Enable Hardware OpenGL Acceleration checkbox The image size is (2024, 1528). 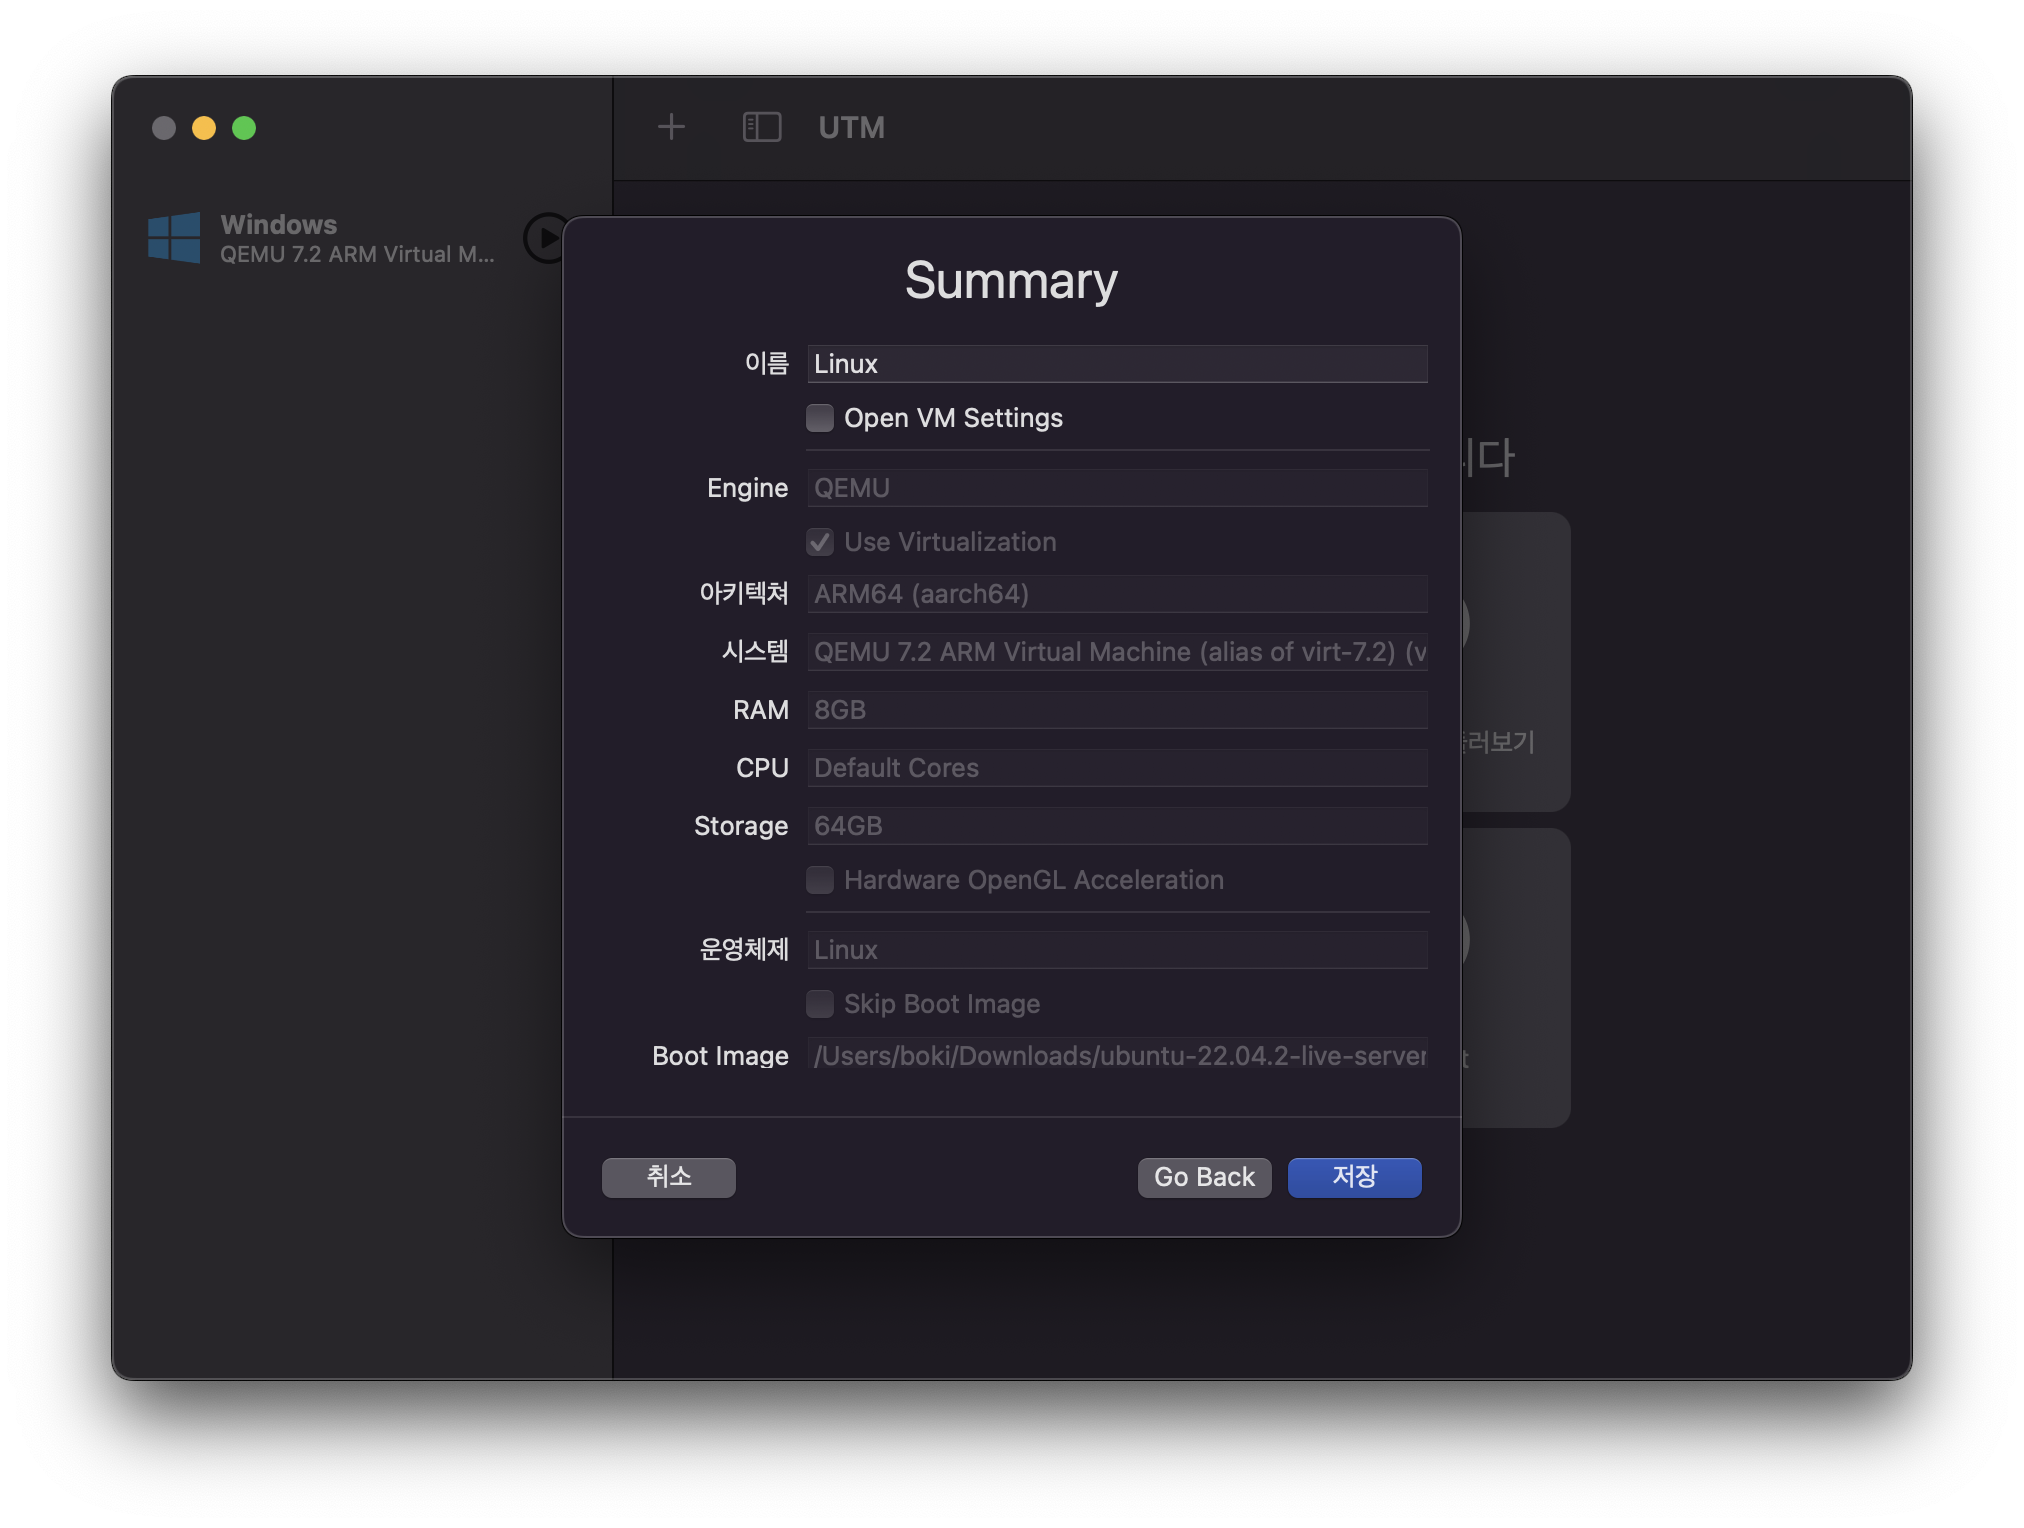[820, 880]
